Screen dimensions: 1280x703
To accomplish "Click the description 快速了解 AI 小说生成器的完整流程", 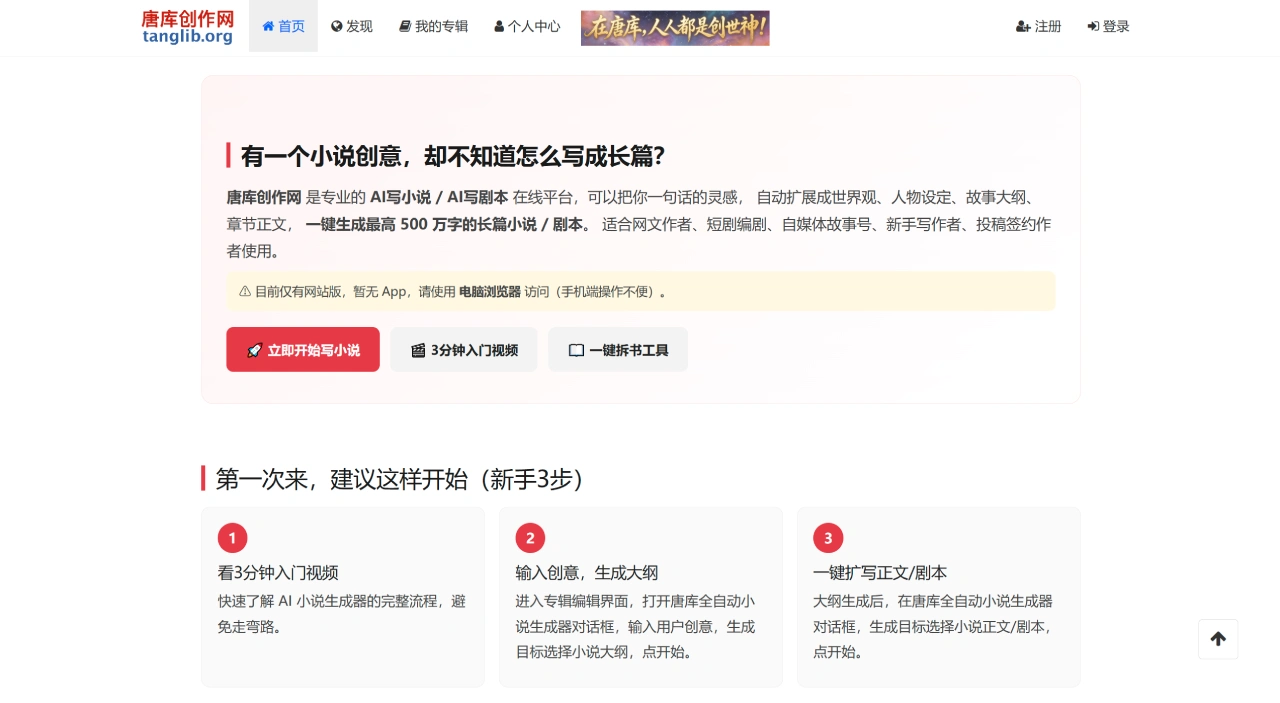I will point(342,614).
